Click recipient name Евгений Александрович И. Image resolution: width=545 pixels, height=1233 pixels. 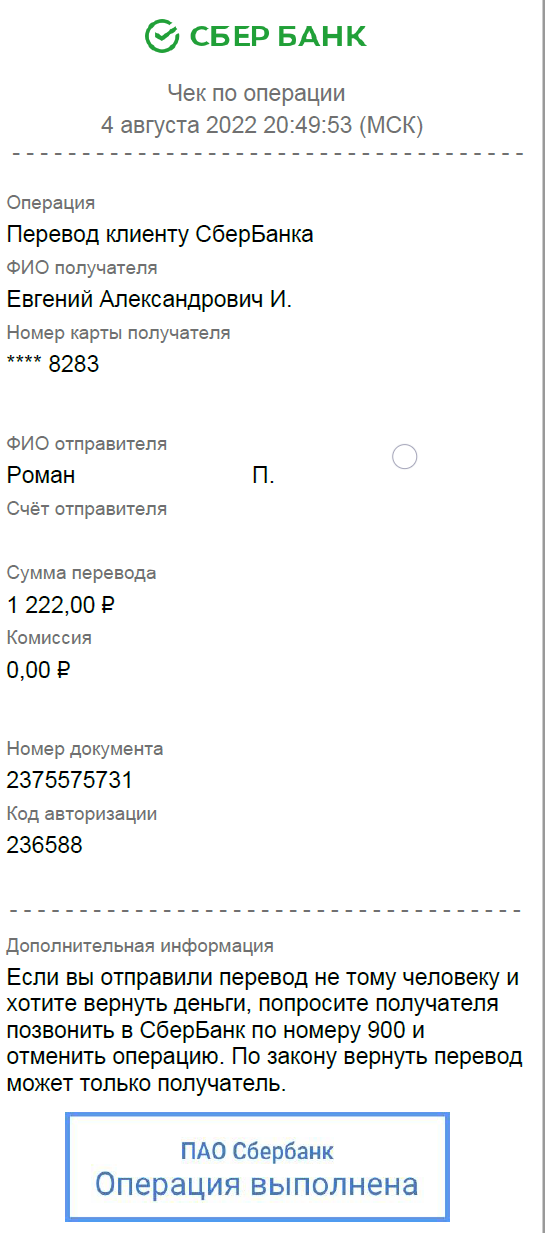click(149, 300)
